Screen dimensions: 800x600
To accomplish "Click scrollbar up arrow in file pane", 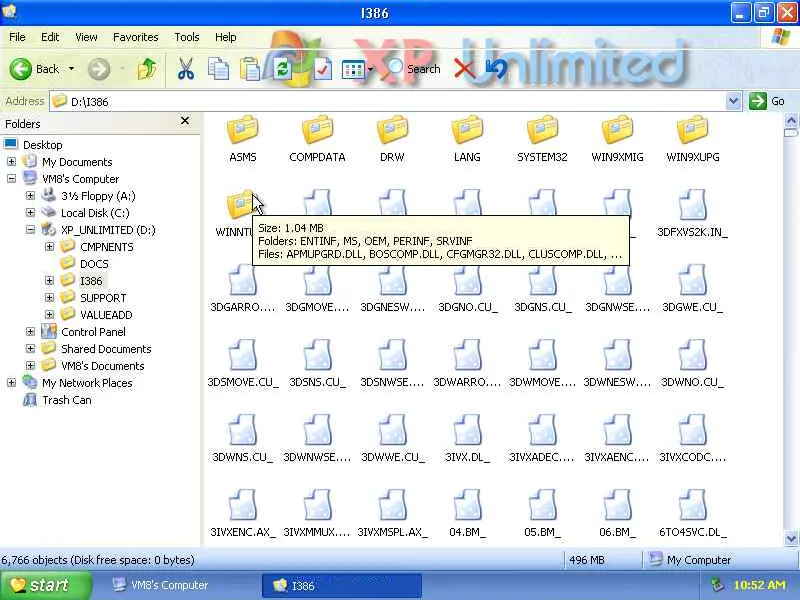I will 791,121.
